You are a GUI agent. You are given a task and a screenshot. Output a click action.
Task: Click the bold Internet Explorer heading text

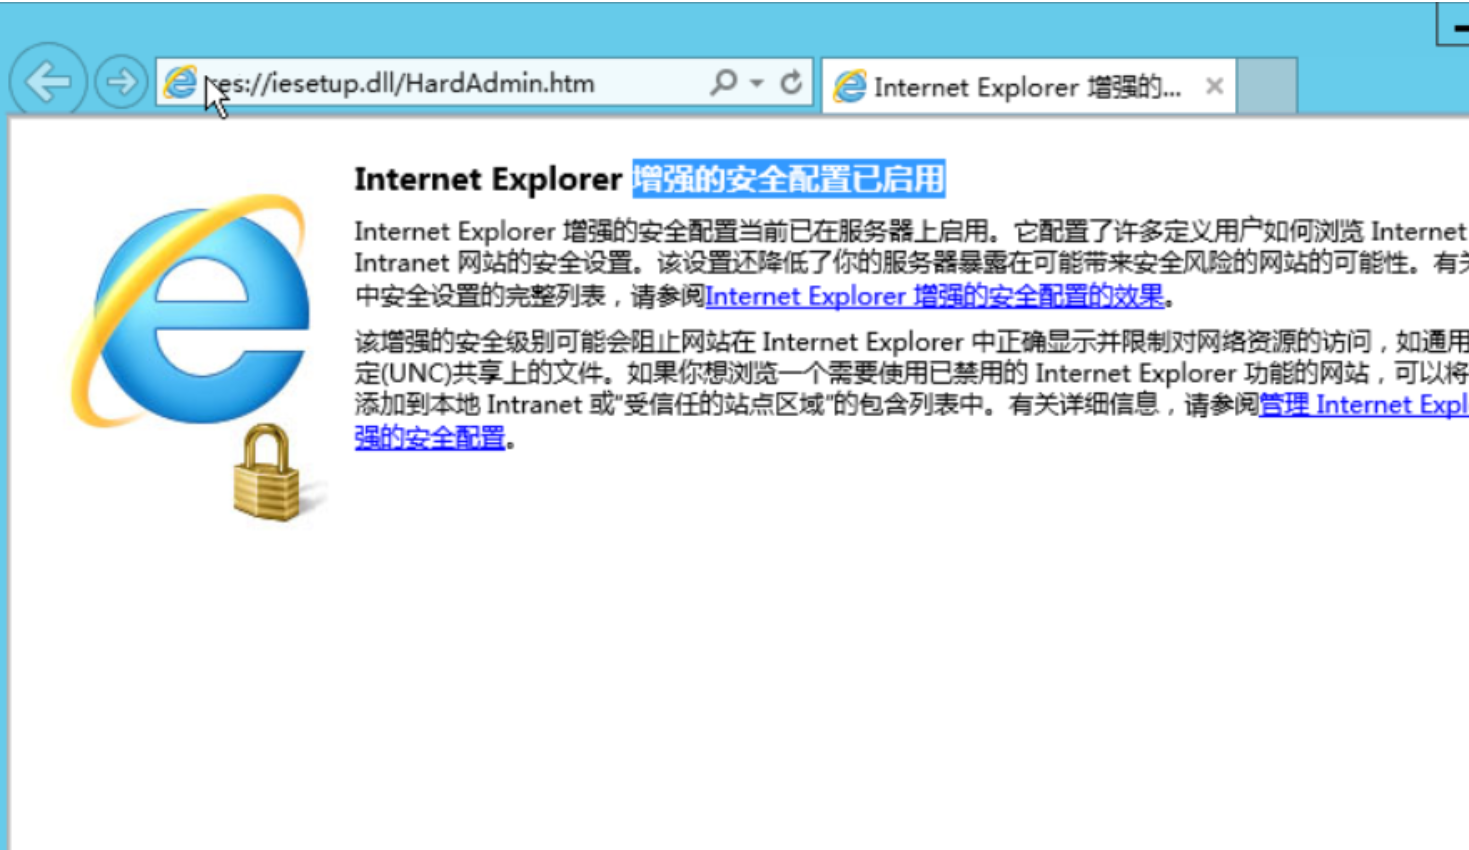[x=487, y=179]
